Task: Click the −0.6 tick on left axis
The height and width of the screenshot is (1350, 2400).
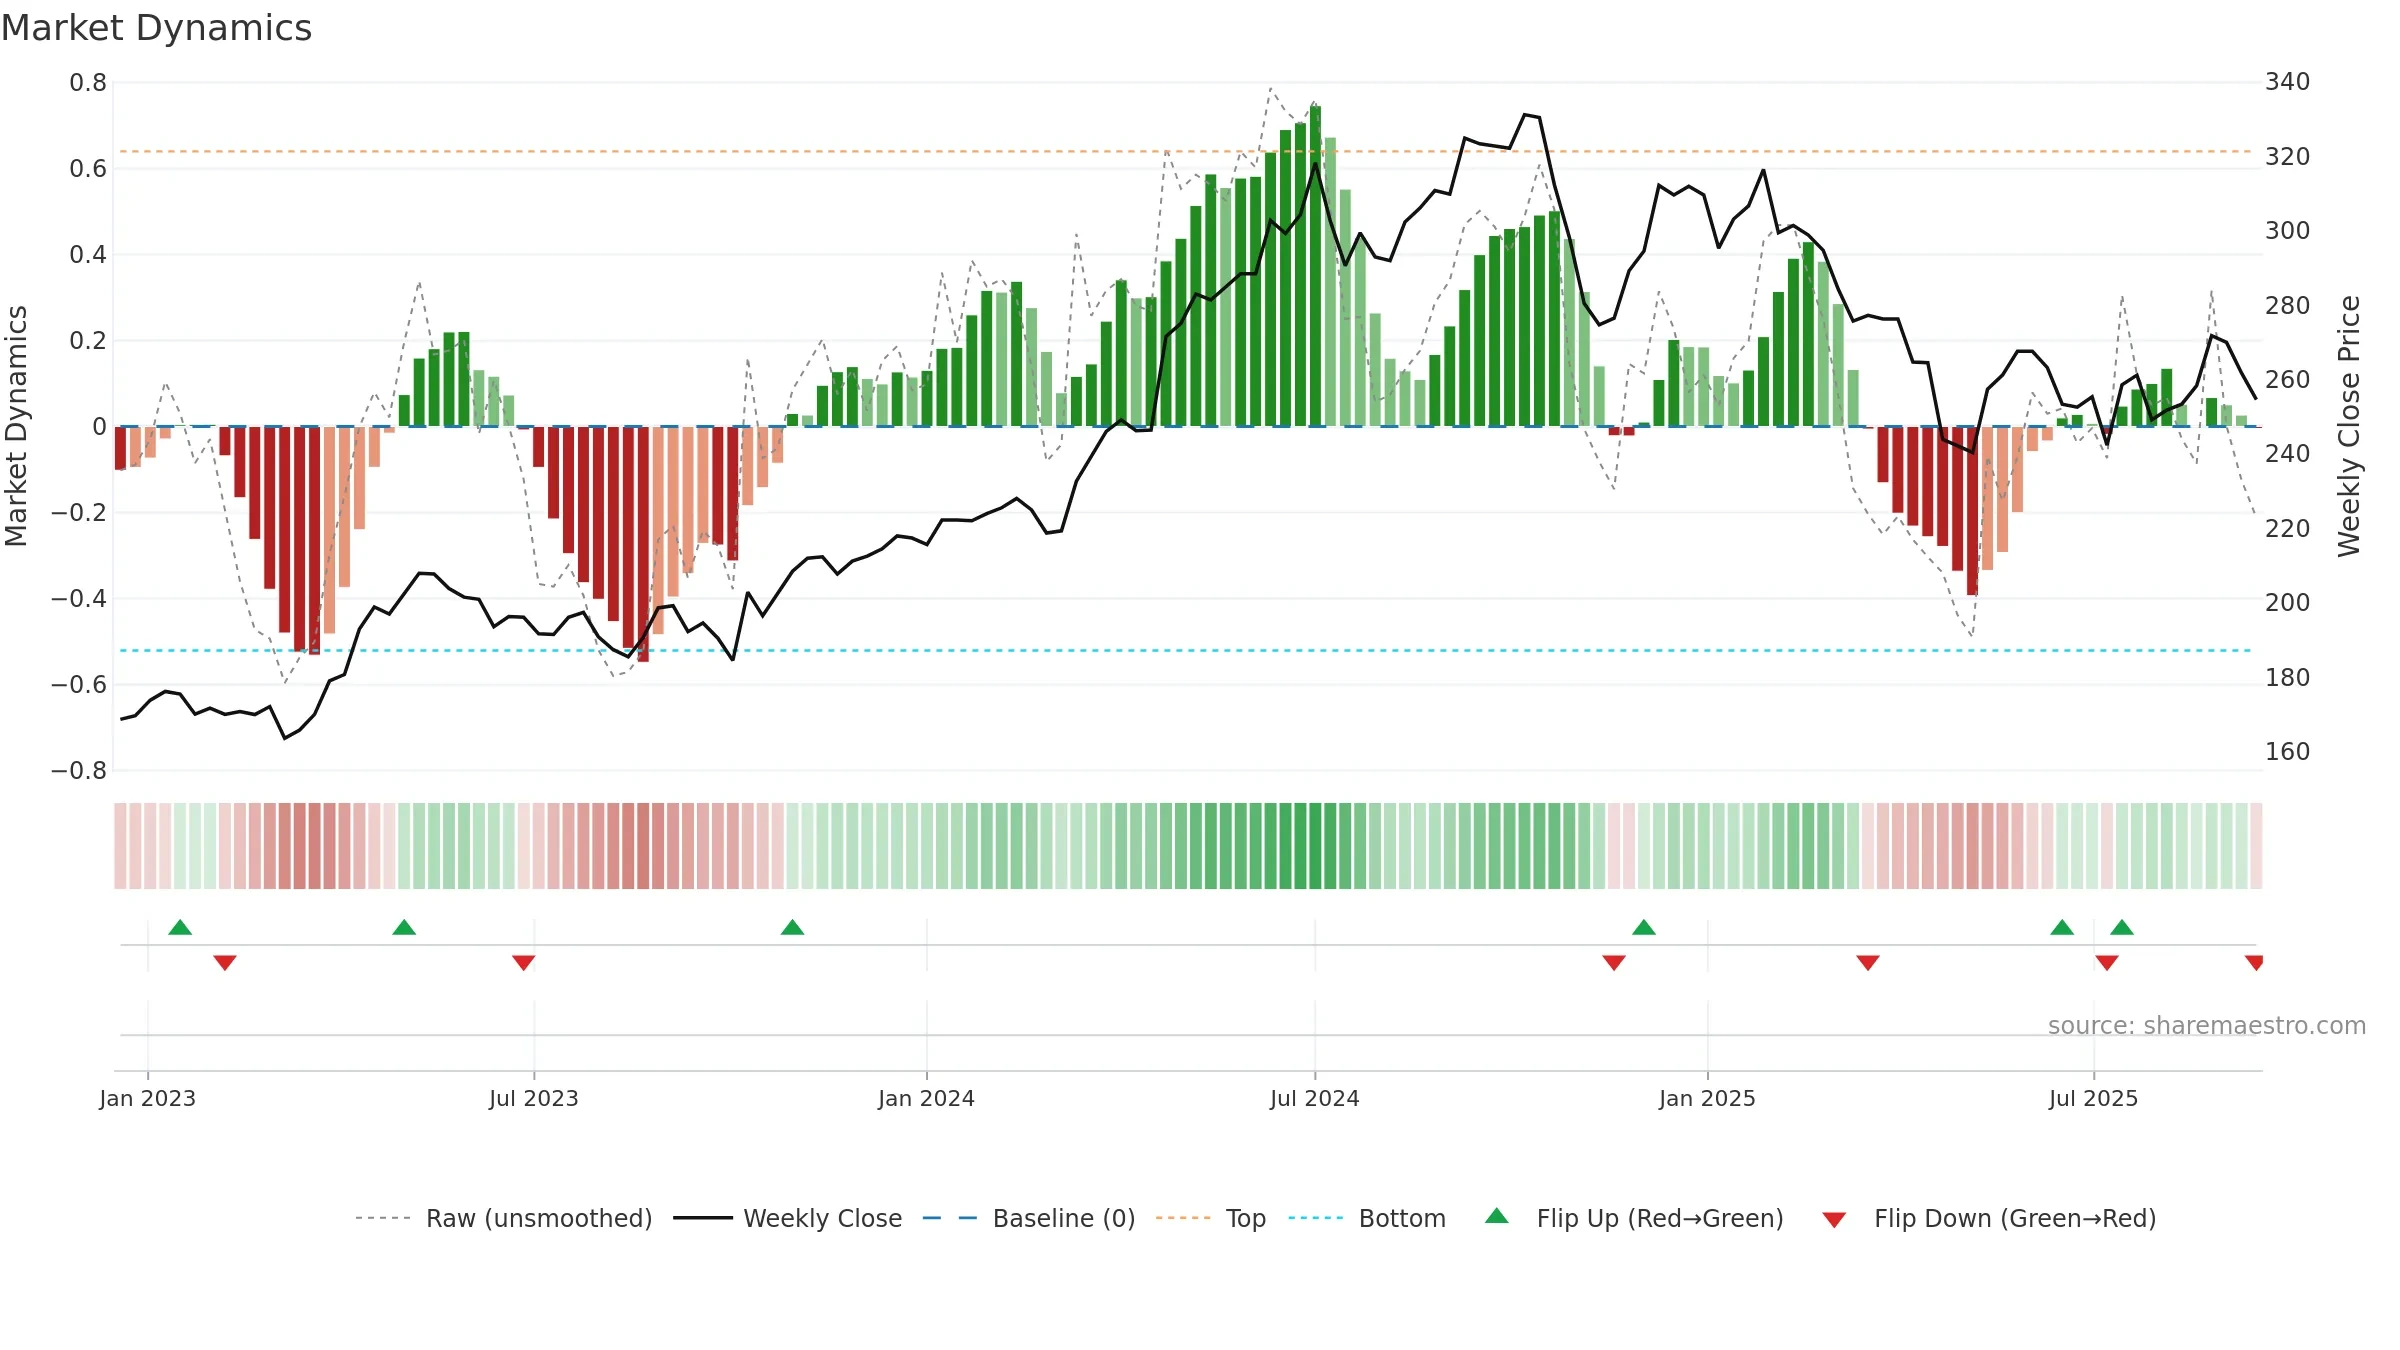Action: [79, 685]
